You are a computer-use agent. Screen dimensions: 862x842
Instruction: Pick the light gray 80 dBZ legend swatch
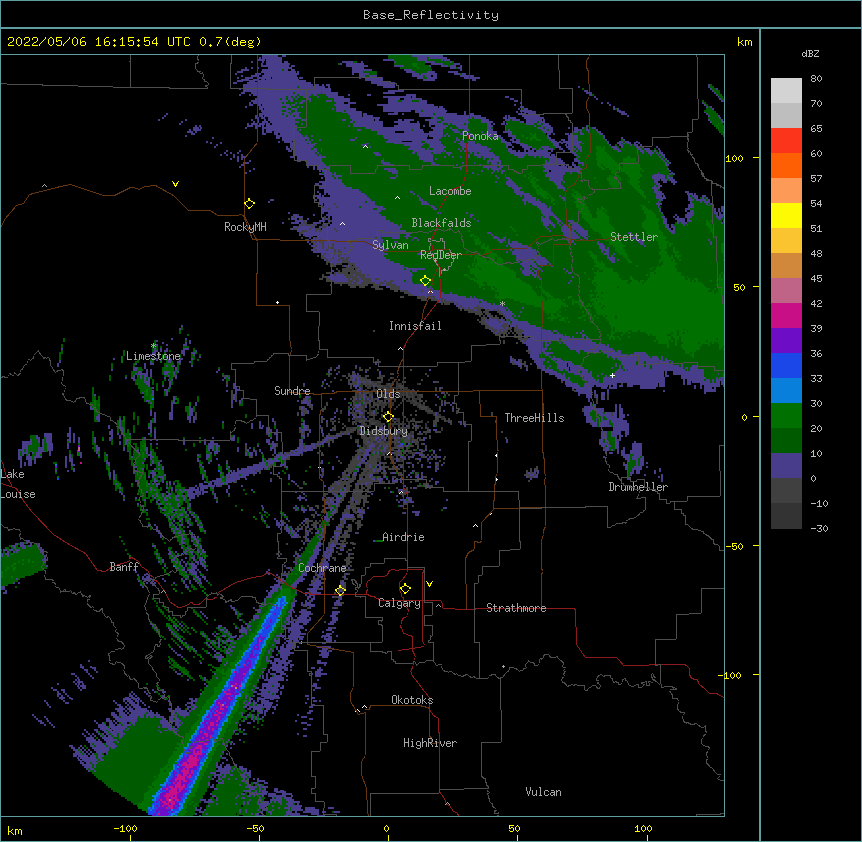point(786,90)
